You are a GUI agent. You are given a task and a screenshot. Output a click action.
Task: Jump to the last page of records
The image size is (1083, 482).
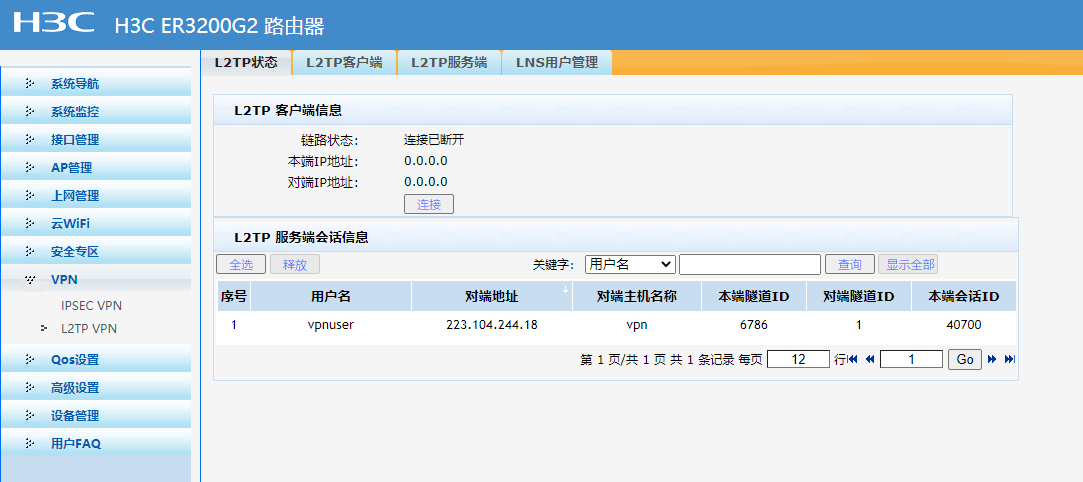click(1009, 359)
